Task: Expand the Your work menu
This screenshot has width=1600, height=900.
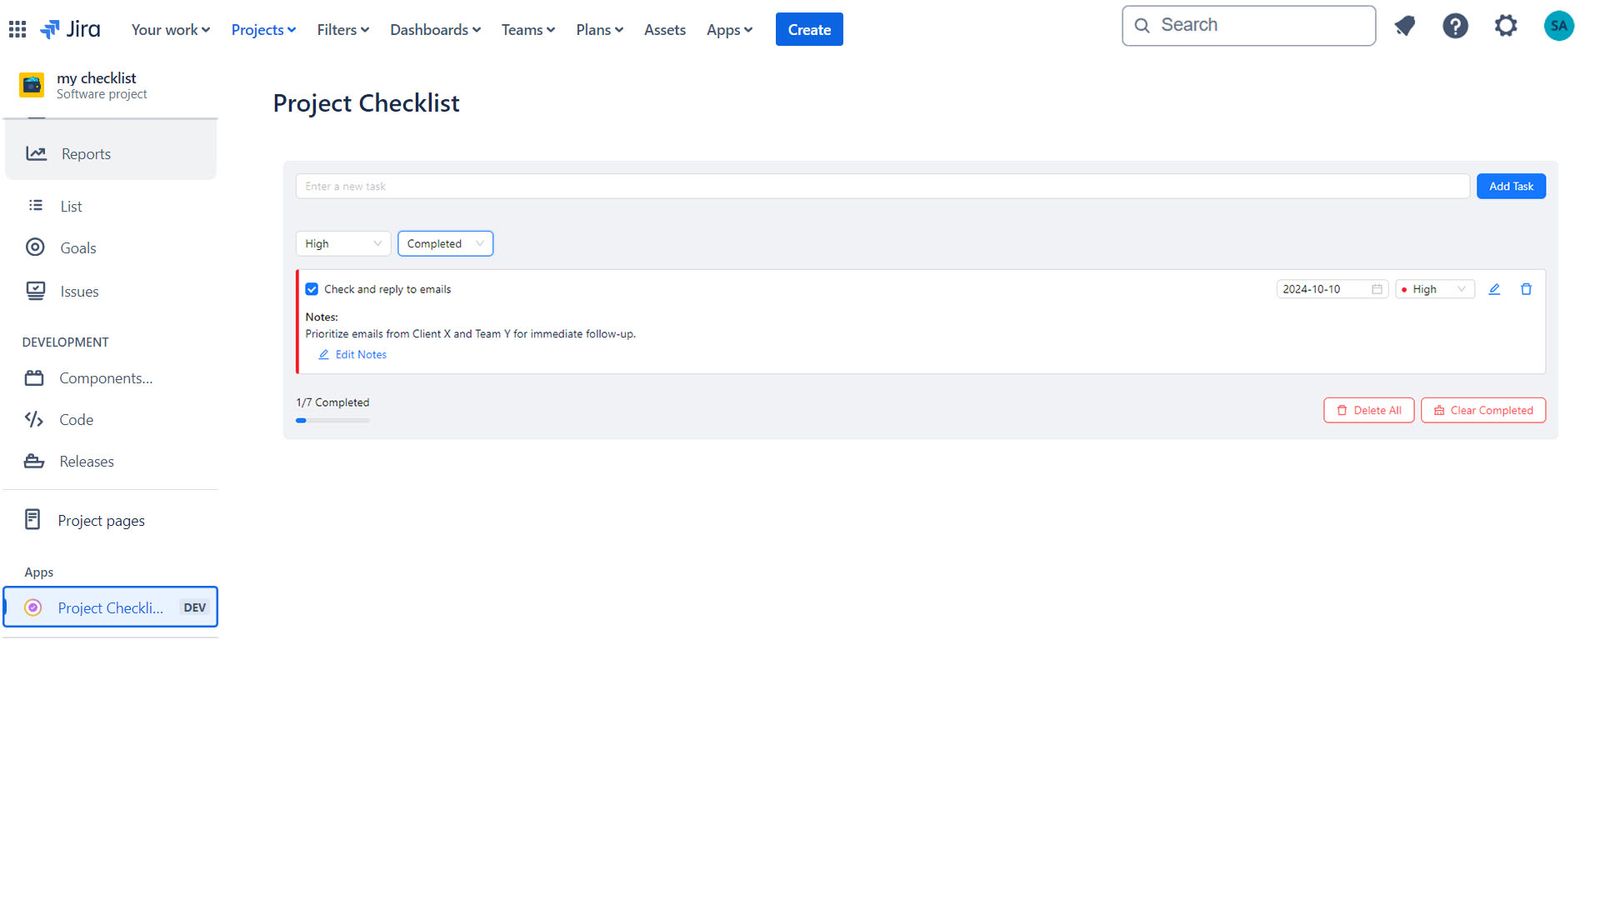Action: point(171,30)
